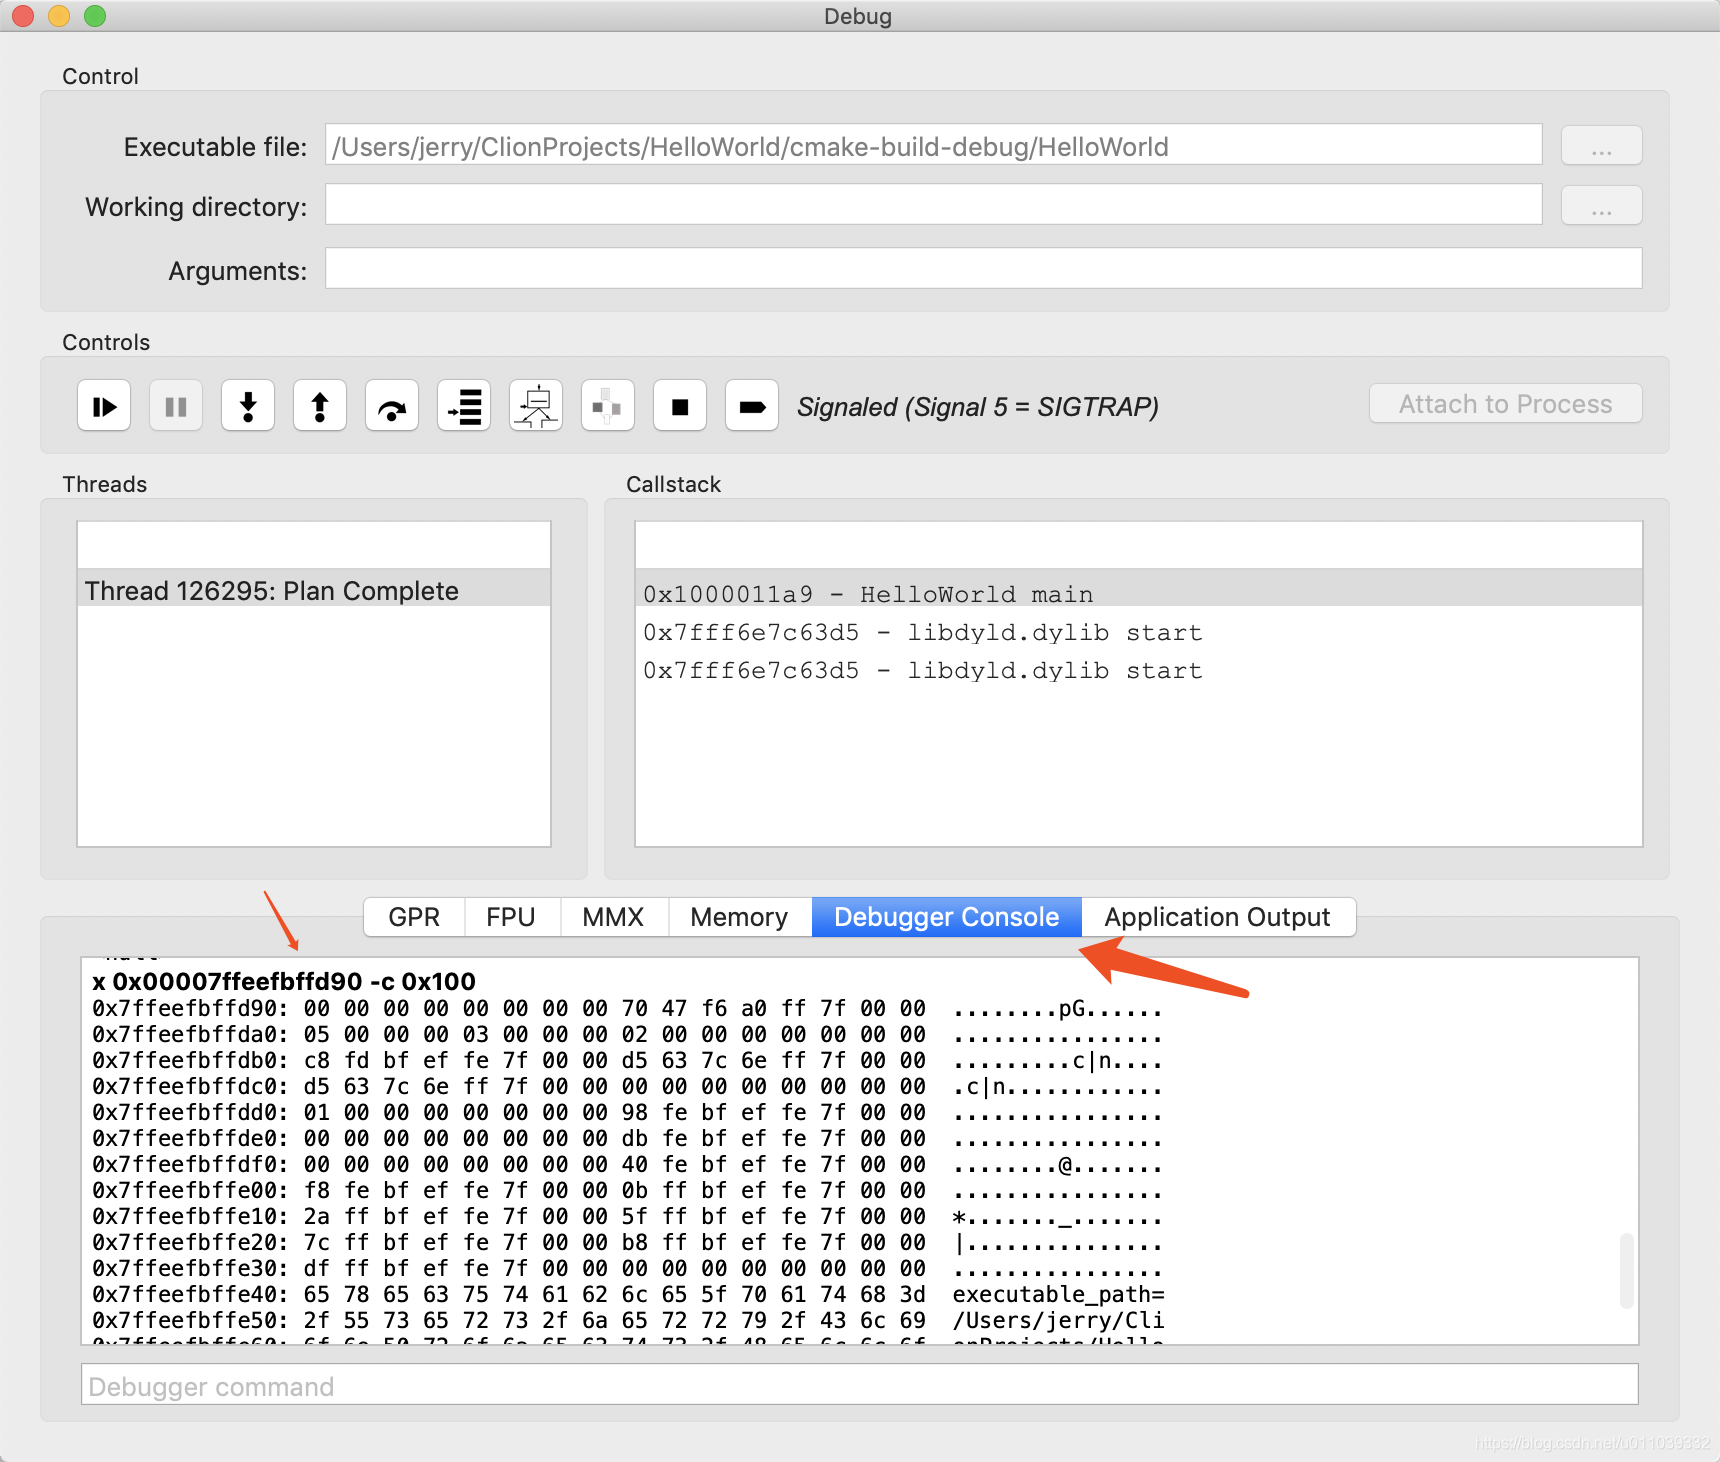Switch to the GPR registers tab
The image size is (1720, 1462).
tap(413, 916)
